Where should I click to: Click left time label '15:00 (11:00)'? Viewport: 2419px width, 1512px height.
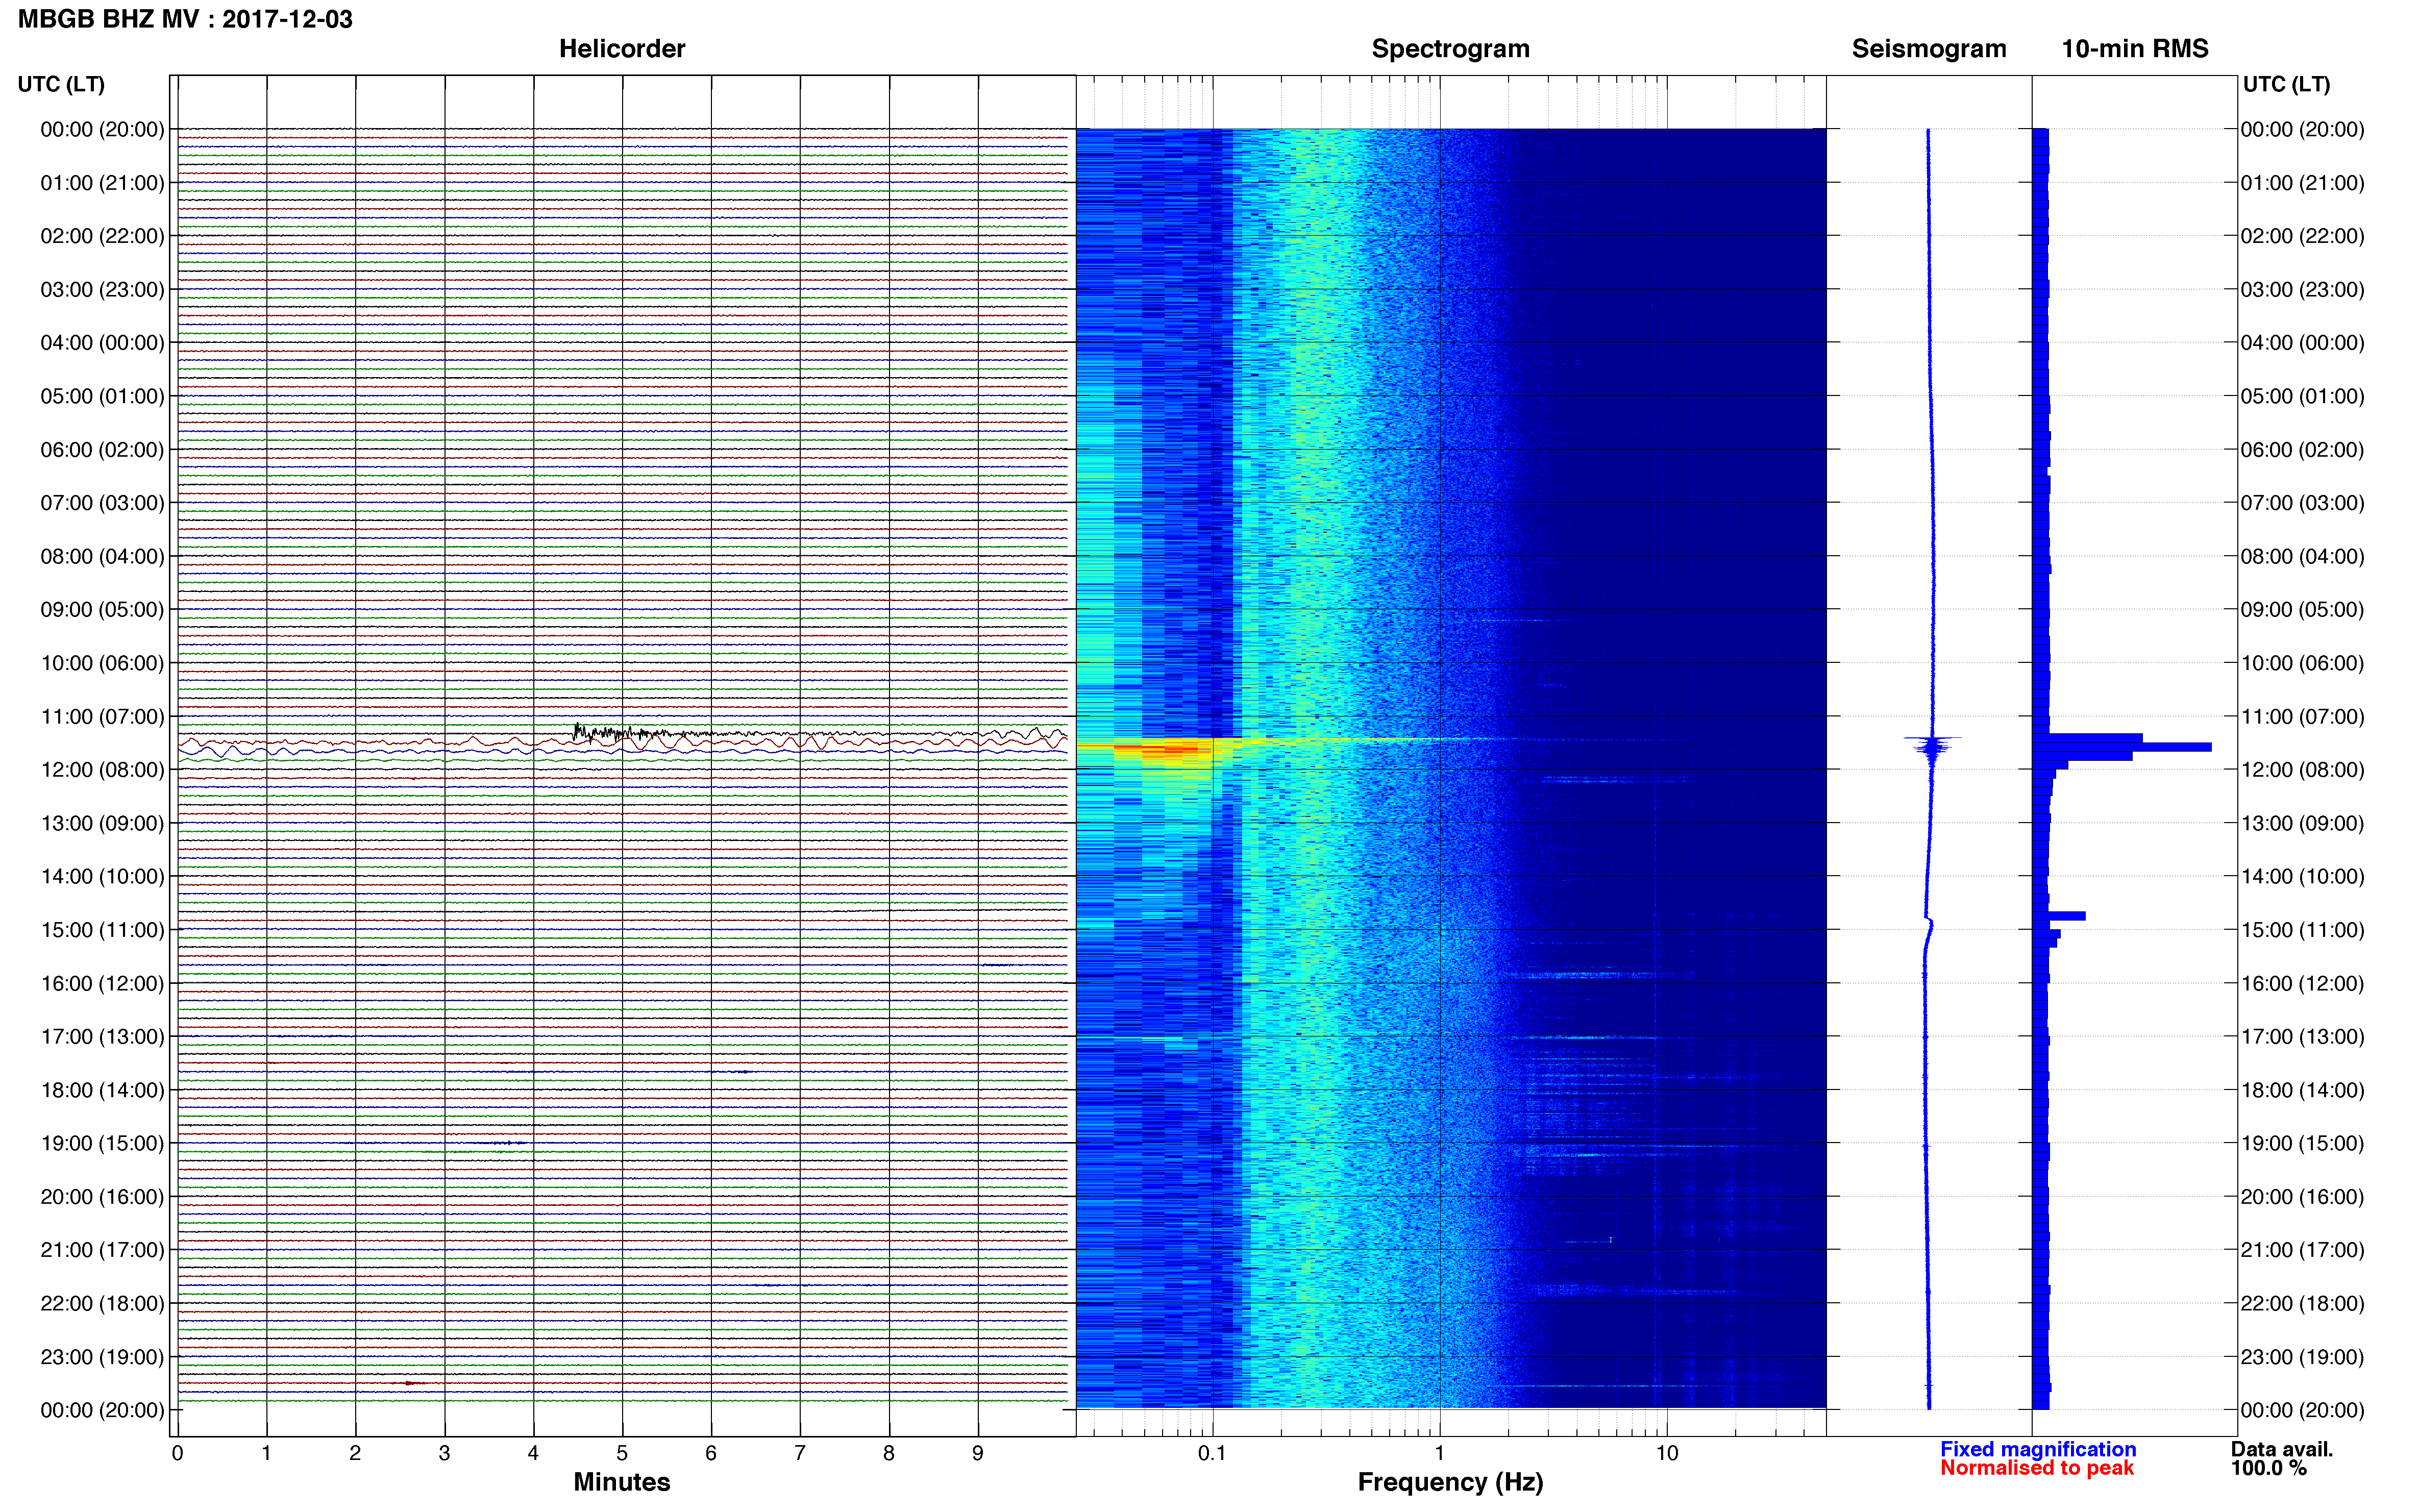[x=102, y=929]
